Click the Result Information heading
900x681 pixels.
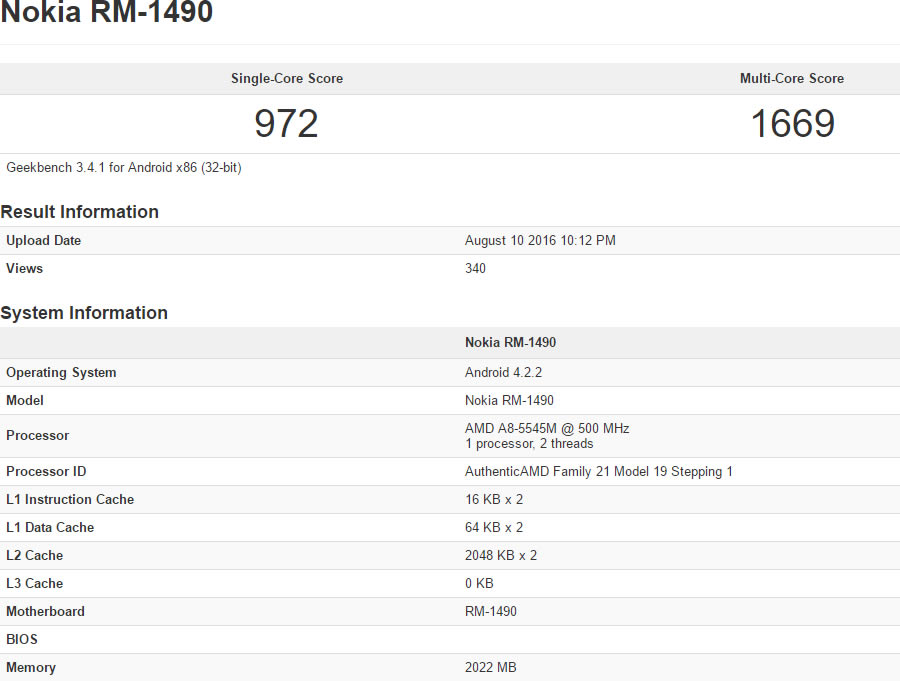80,212
